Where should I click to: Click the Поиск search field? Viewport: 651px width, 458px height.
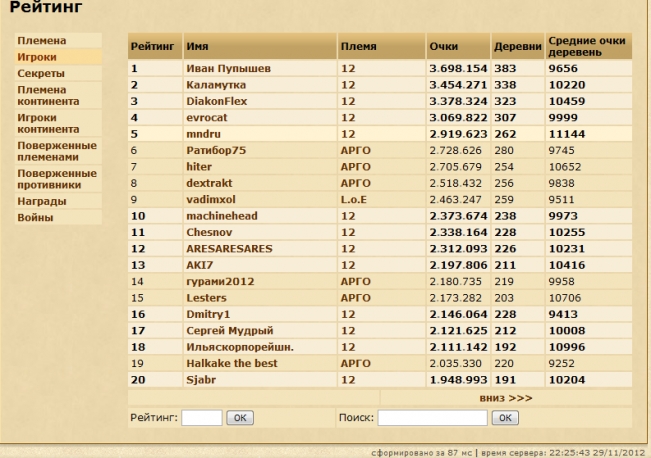(432, 418)
